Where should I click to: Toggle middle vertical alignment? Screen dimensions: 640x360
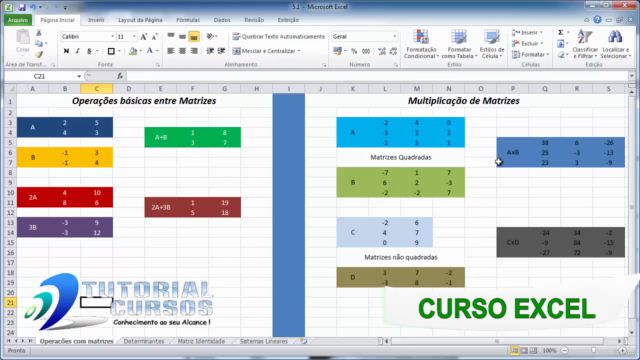[182, 37]
